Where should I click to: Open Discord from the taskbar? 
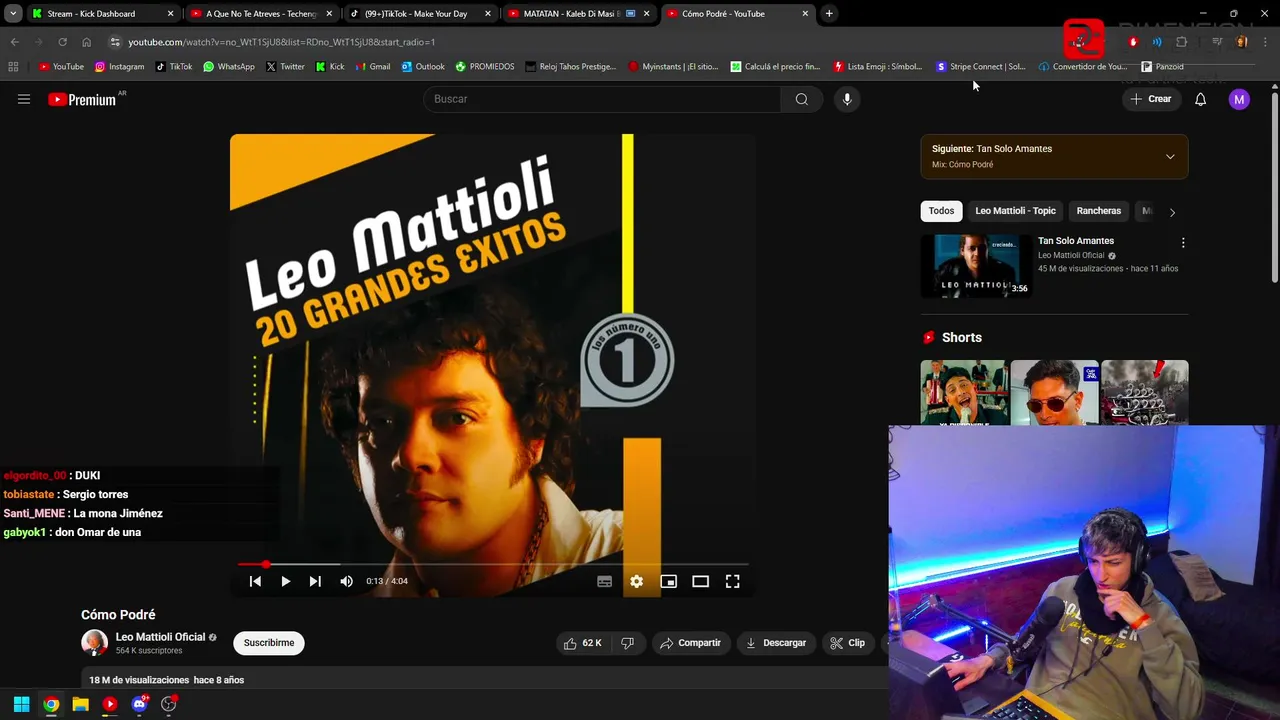click(139, 704)
